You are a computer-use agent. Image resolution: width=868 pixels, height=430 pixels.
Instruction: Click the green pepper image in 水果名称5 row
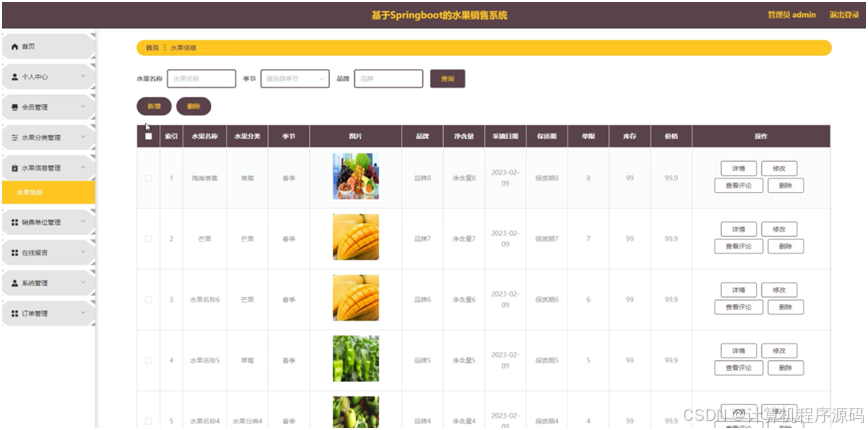pyautogui.click(x=356, y=359)
